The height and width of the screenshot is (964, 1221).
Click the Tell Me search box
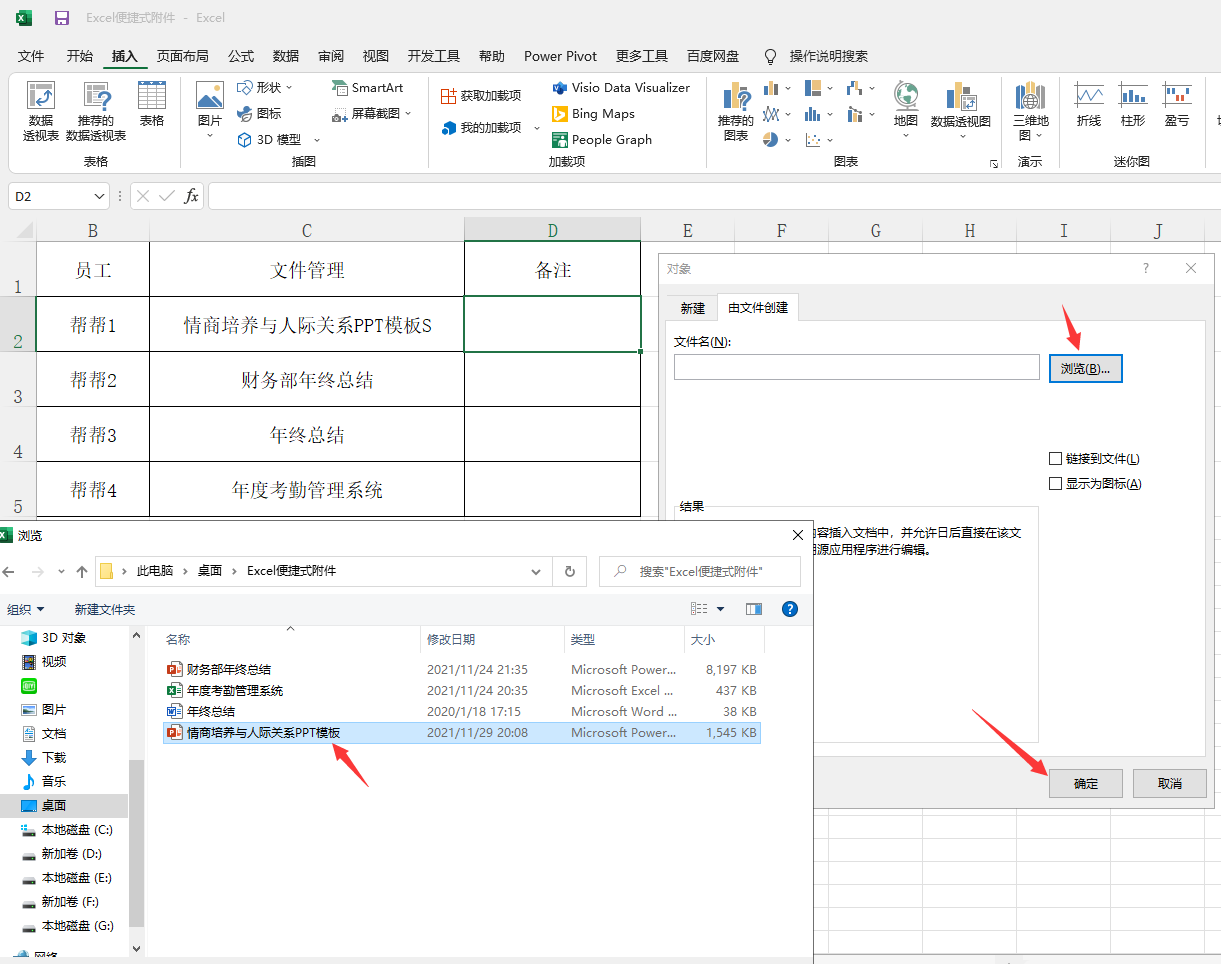point(829,56)
